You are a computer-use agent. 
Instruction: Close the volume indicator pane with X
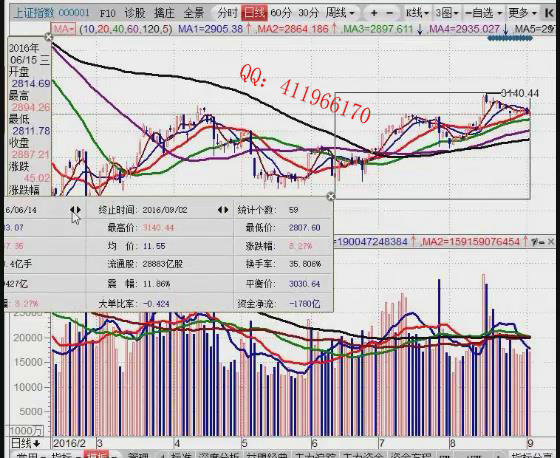point(551,242)
